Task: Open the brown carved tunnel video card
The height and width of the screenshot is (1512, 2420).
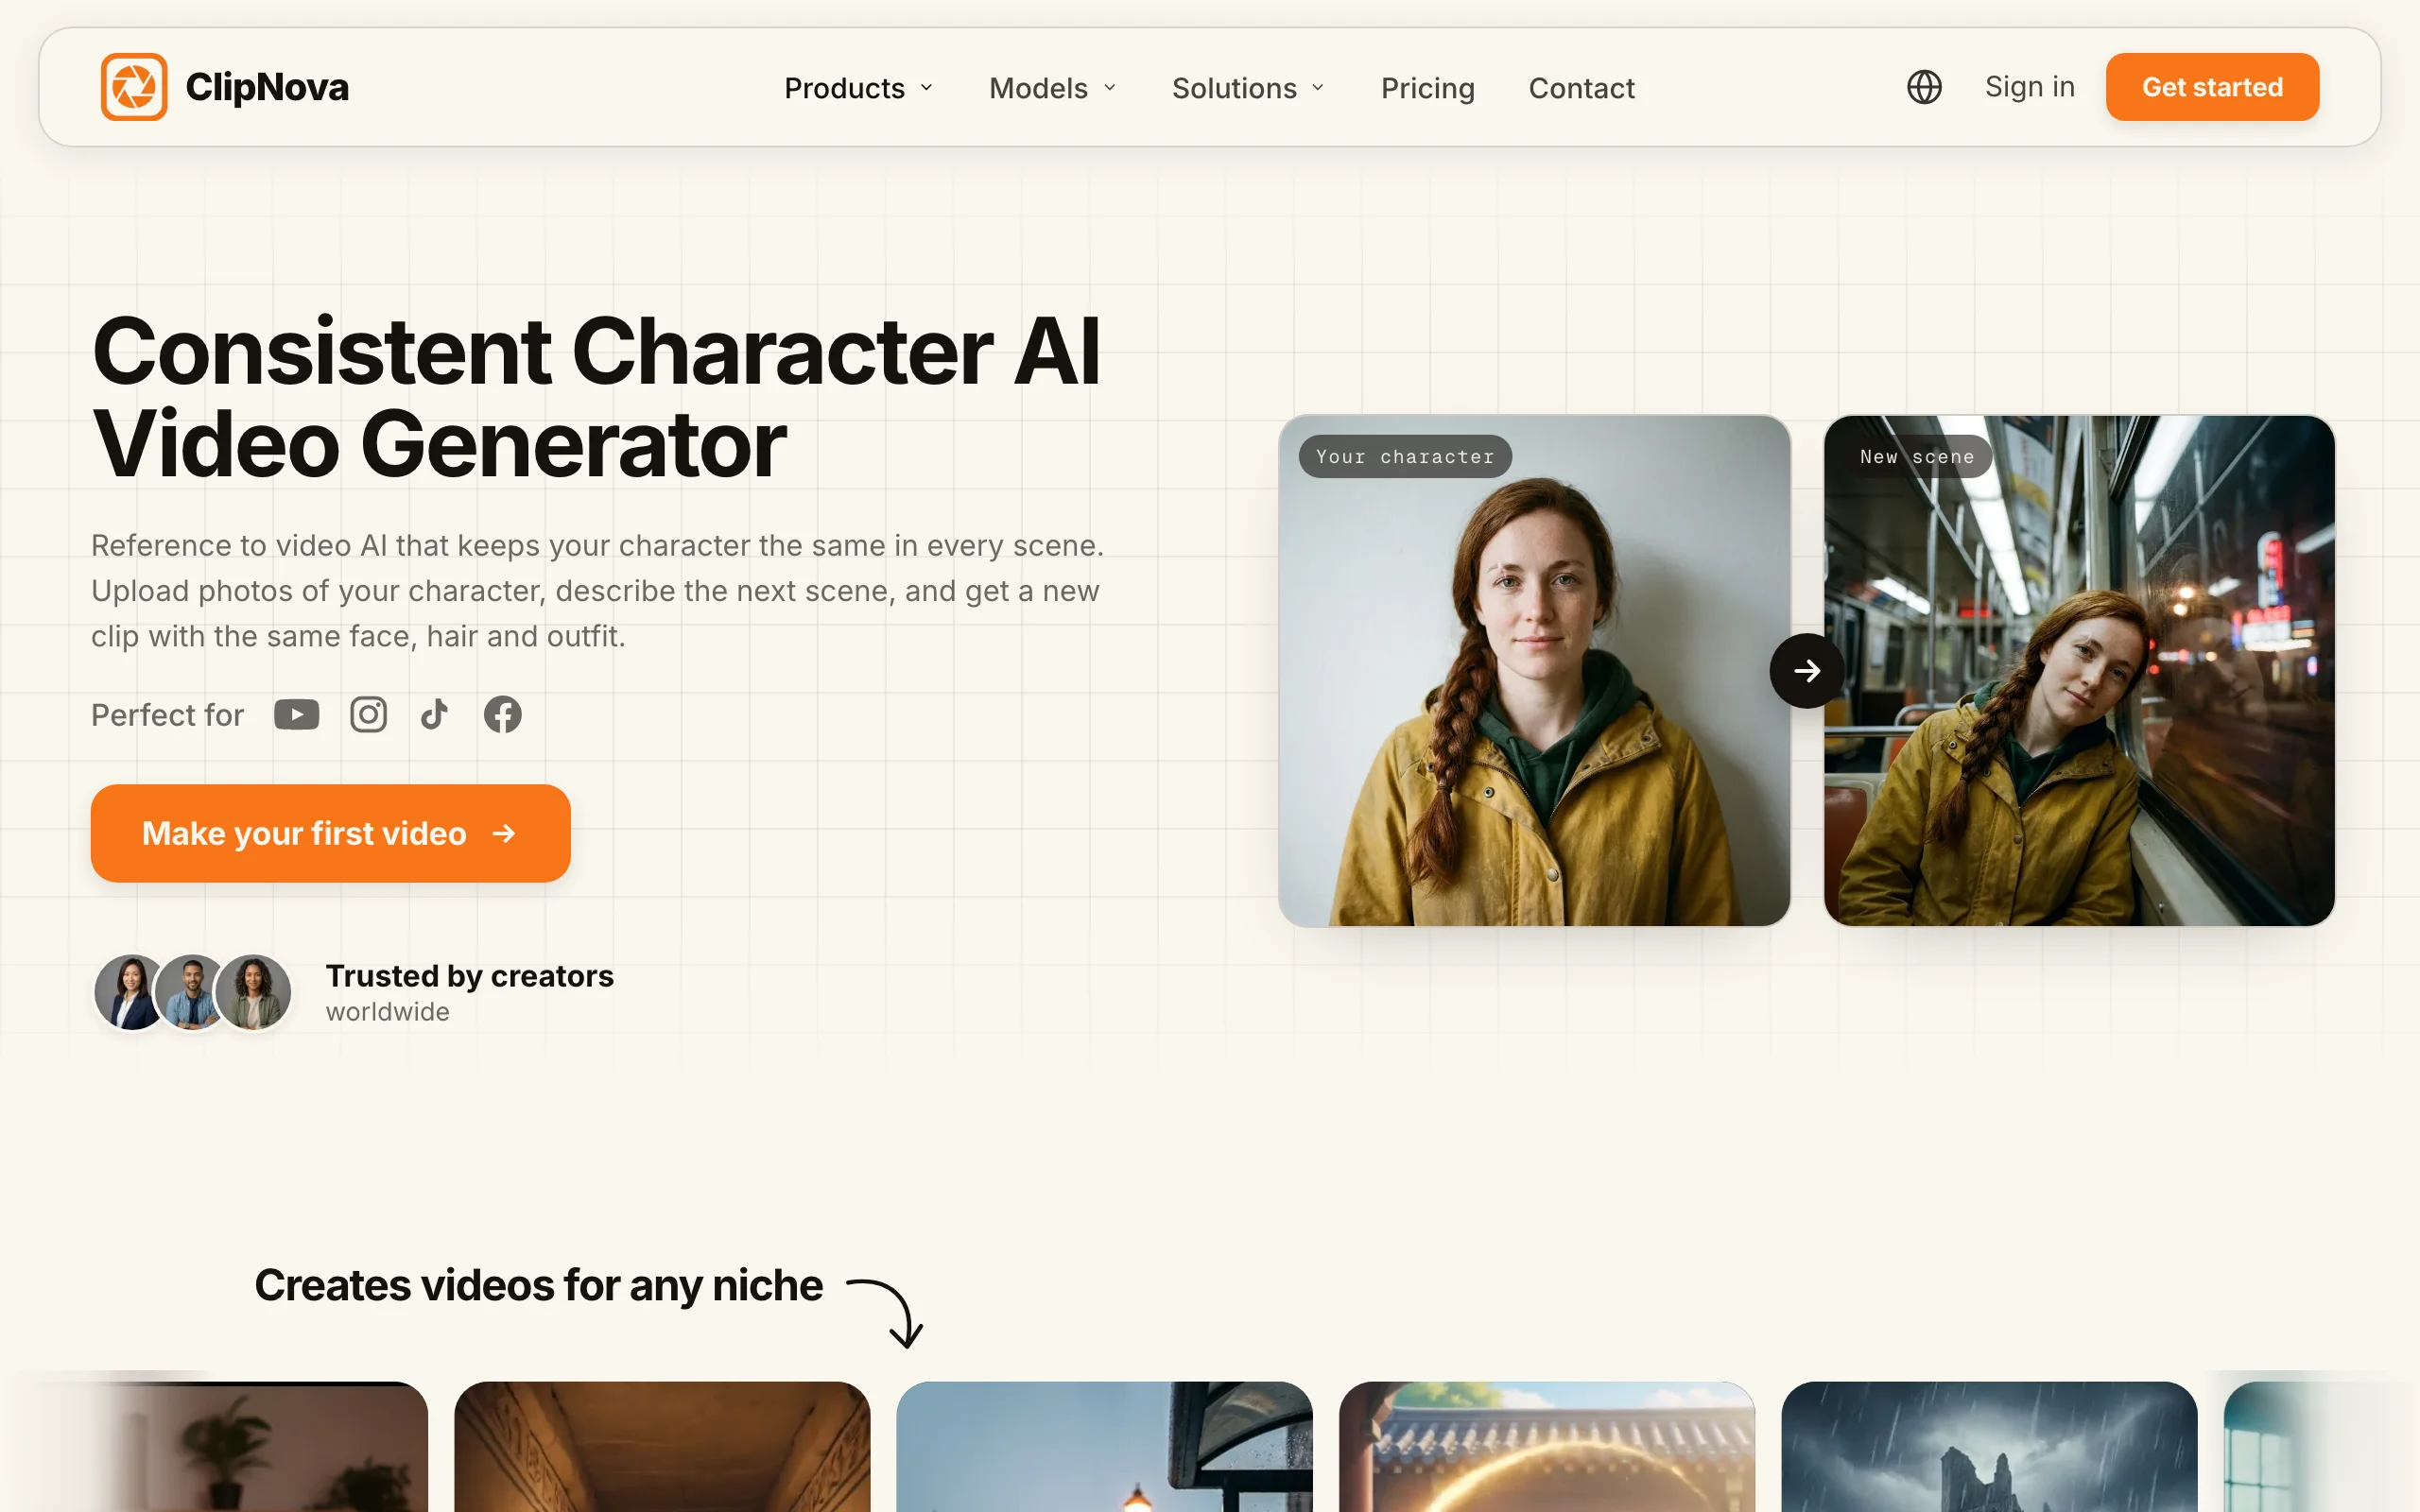Action: coord(662,1447)
